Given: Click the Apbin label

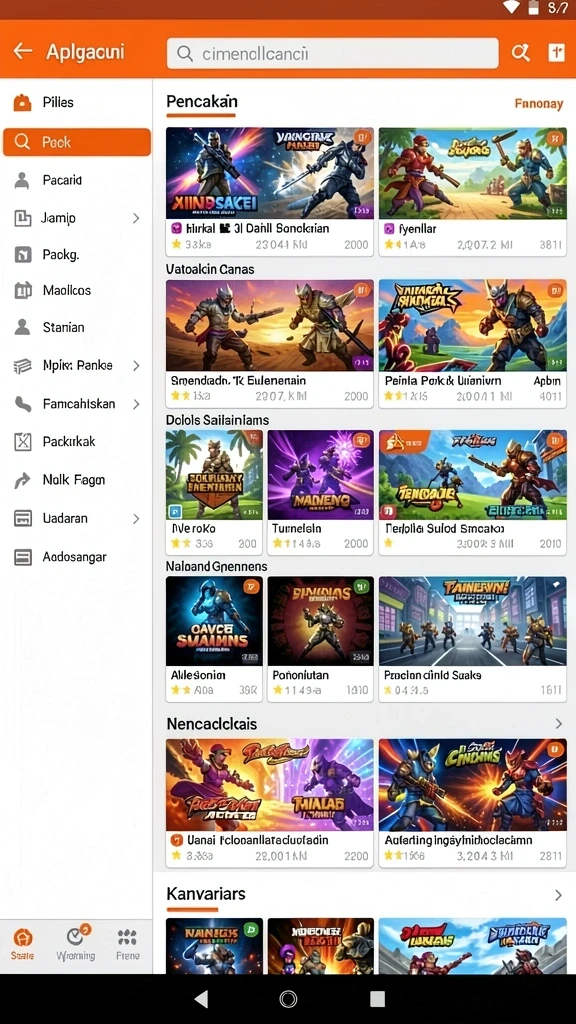Looking at the screenshot, I should click(x=547, y=381).
